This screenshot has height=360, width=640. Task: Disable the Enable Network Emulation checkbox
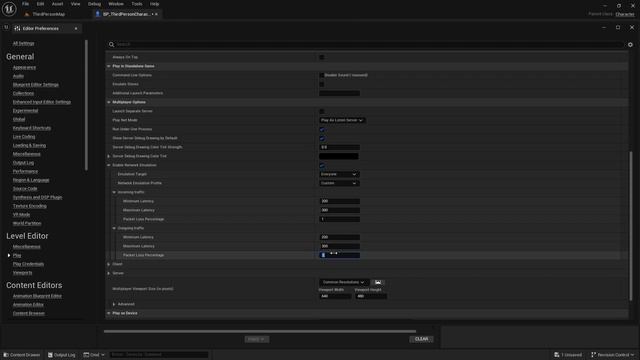pos(322,165)
